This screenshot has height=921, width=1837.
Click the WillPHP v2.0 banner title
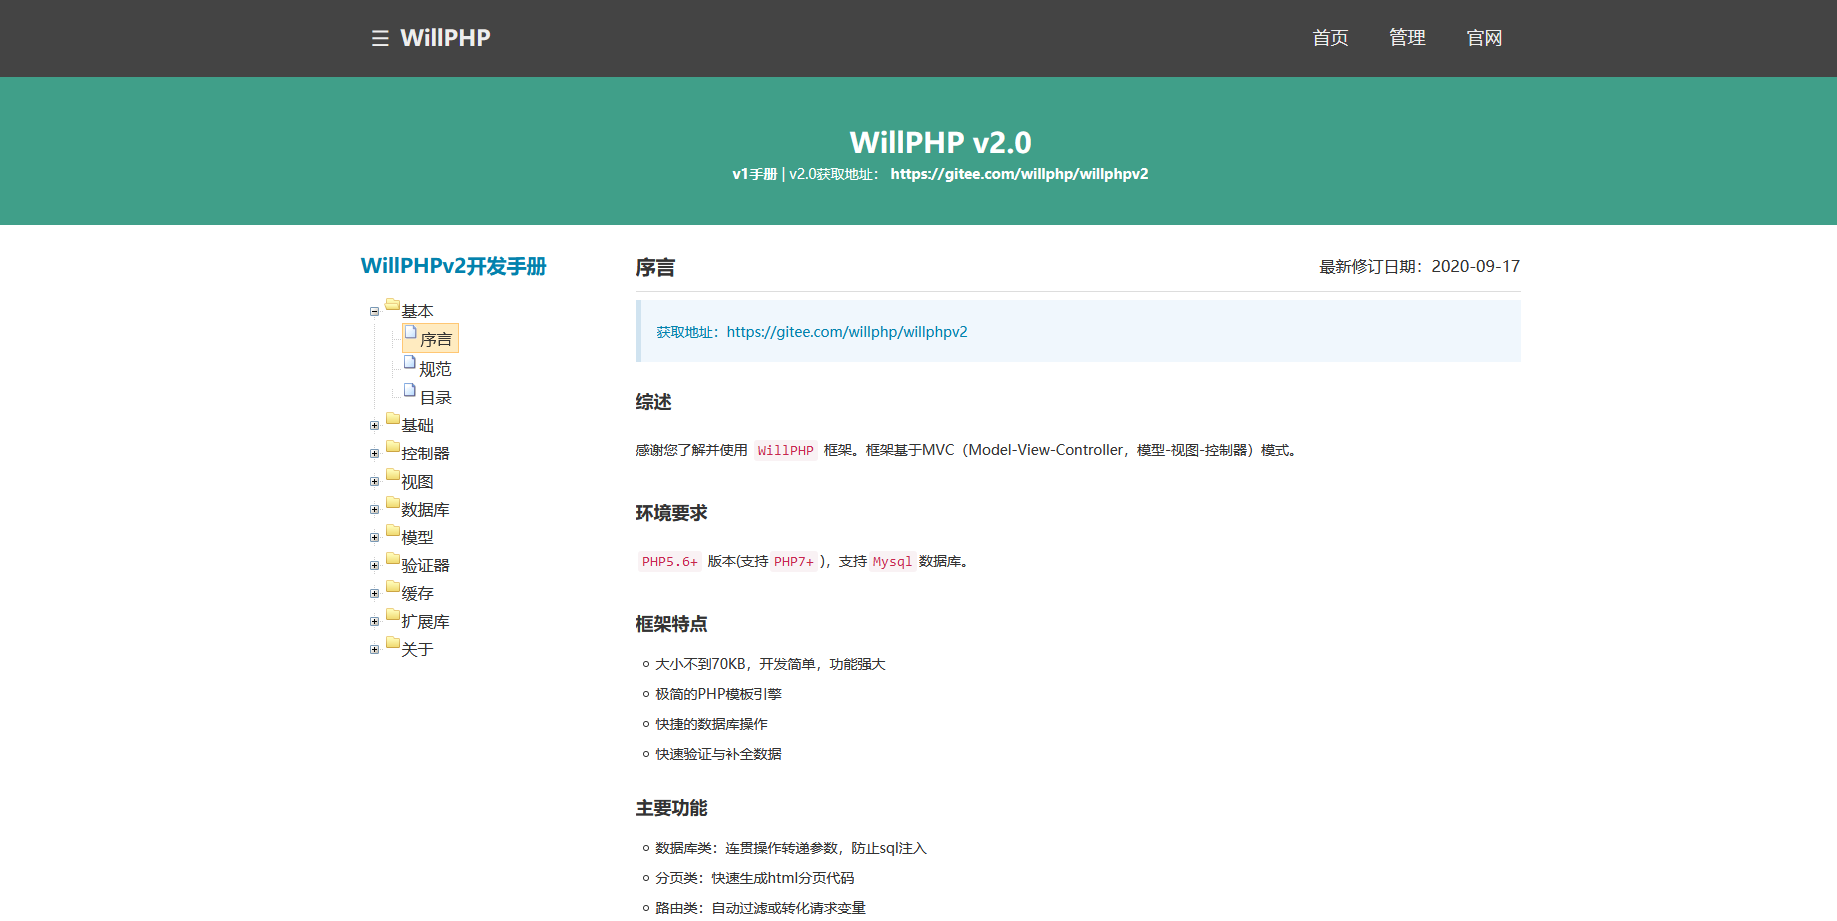pos(940,142)
